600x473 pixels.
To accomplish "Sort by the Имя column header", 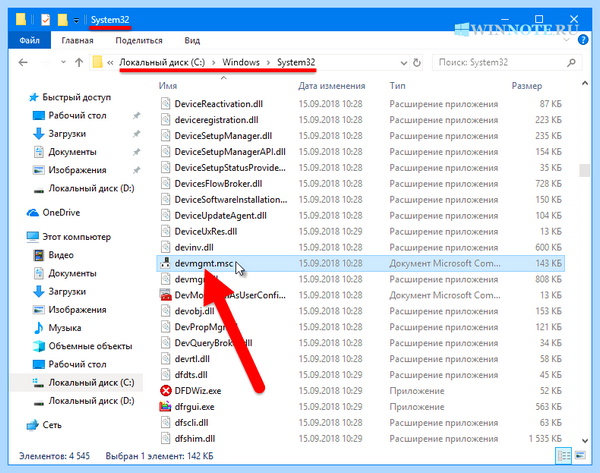I will pyautogui.click(x=168, y=86).
